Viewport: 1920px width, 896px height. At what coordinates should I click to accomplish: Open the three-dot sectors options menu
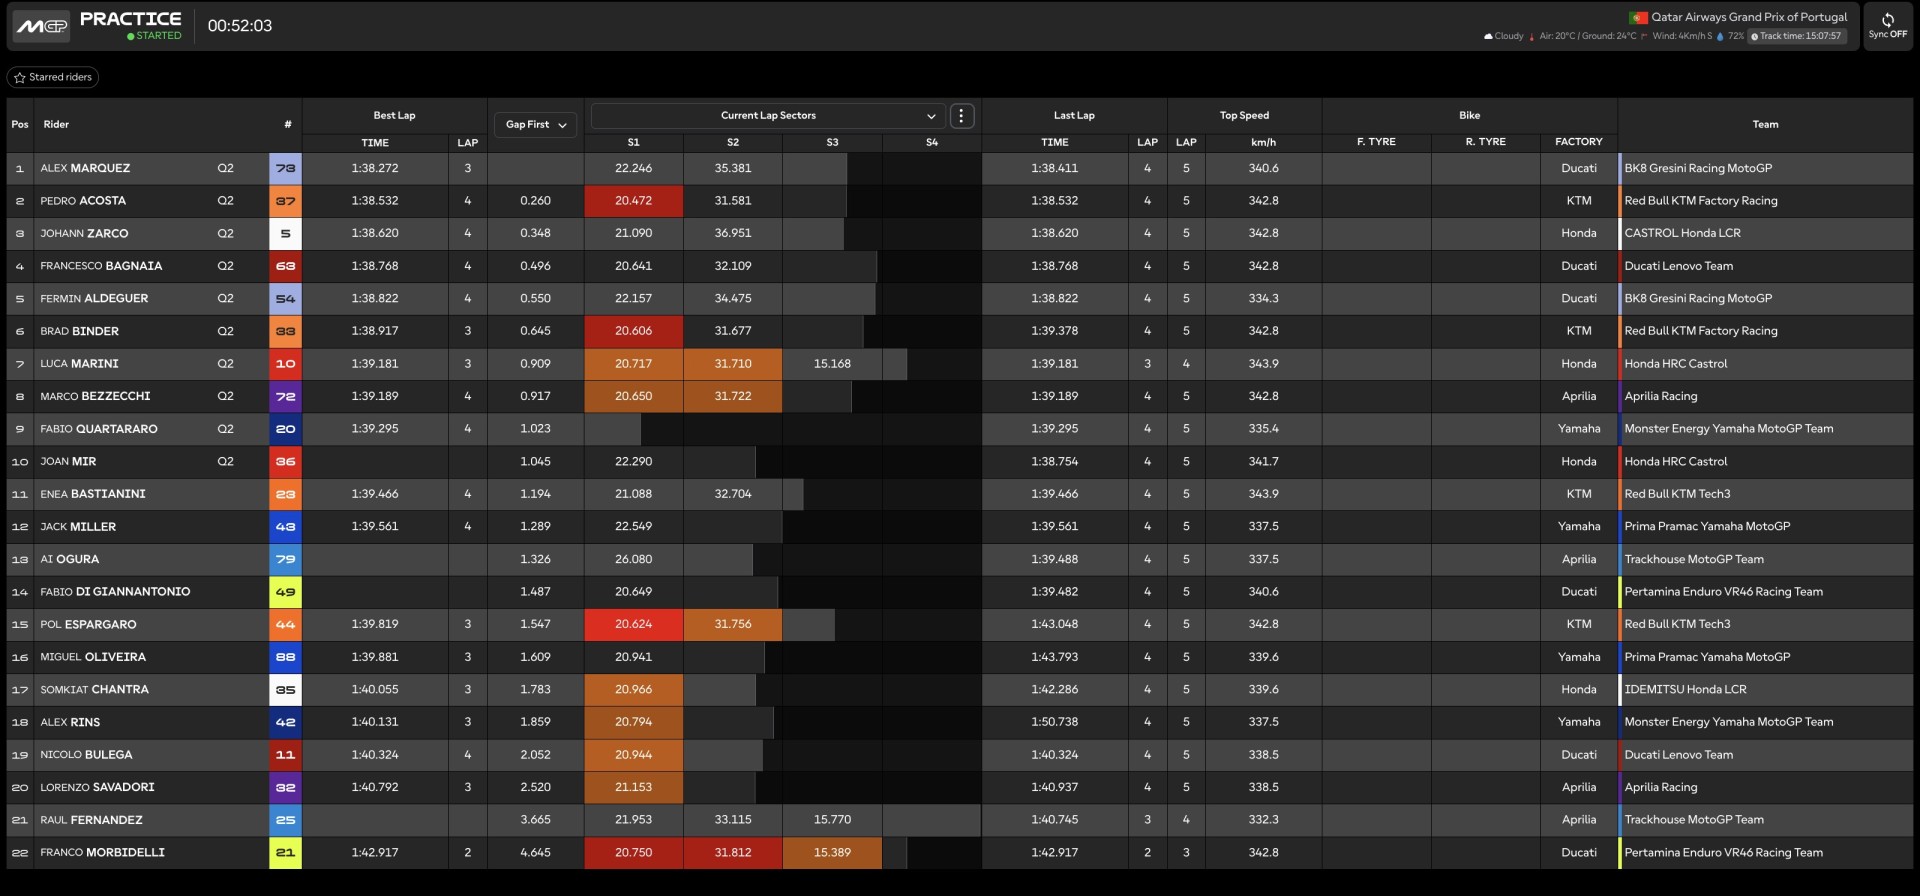click(961, 116)
